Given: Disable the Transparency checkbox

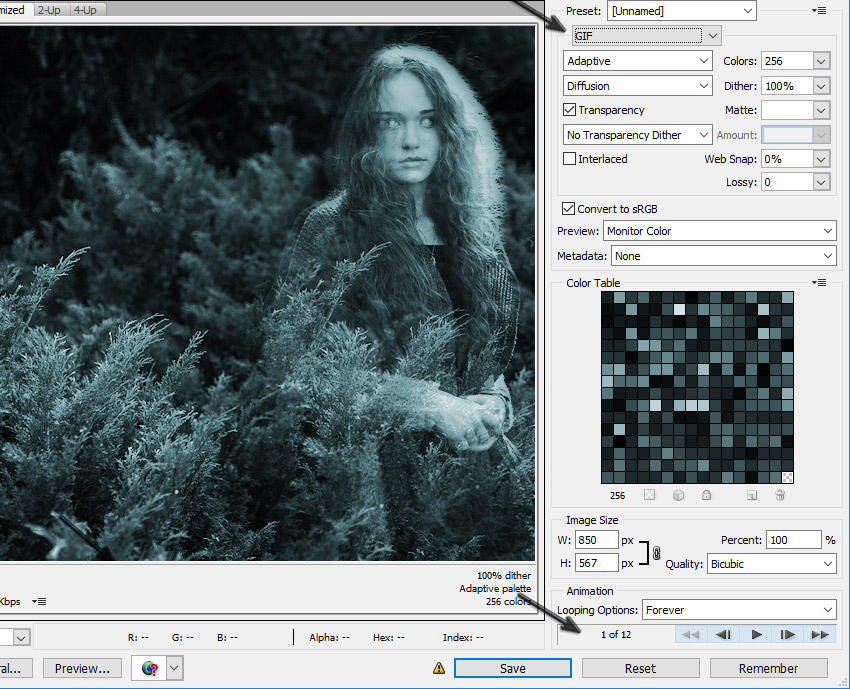Looking at the screenshot, I should (568, 110).
